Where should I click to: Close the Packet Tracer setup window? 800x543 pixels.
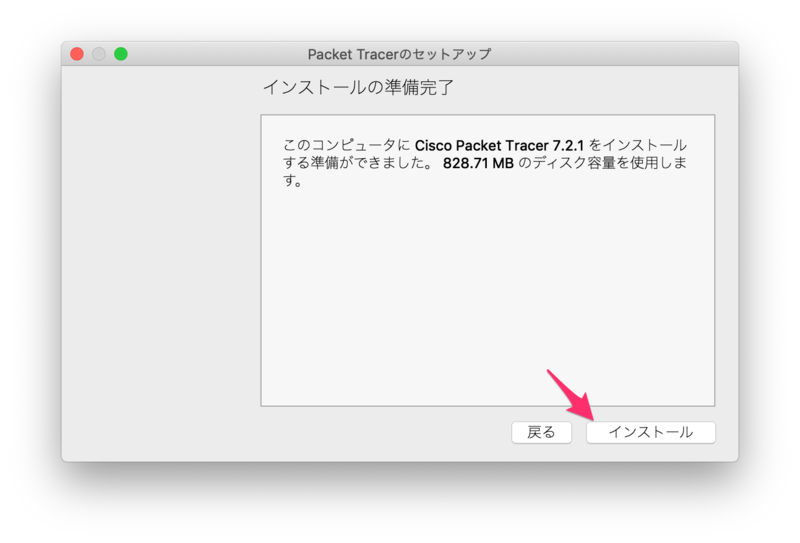coord(77,54)
